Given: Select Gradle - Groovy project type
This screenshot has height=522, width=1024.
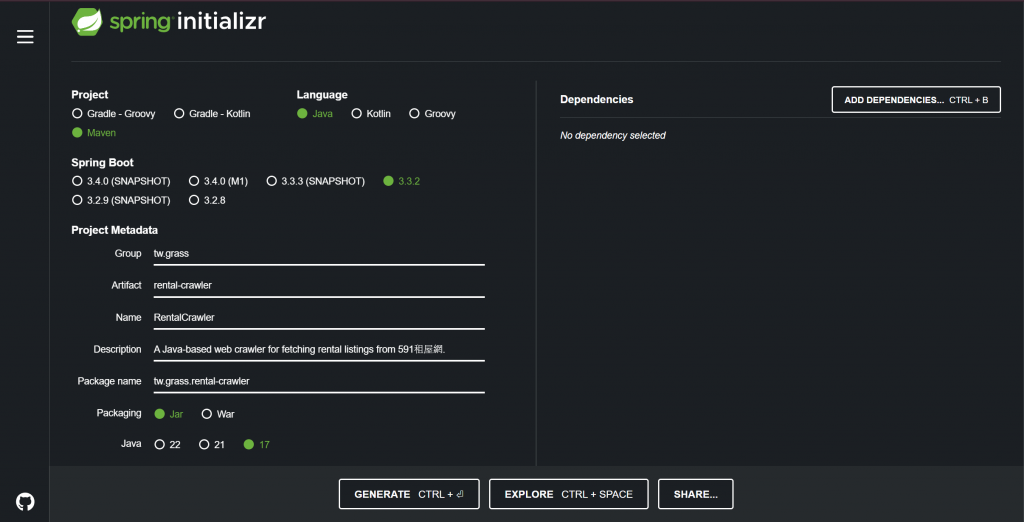Looking at the screenshot, I should [x=114, y=114].
